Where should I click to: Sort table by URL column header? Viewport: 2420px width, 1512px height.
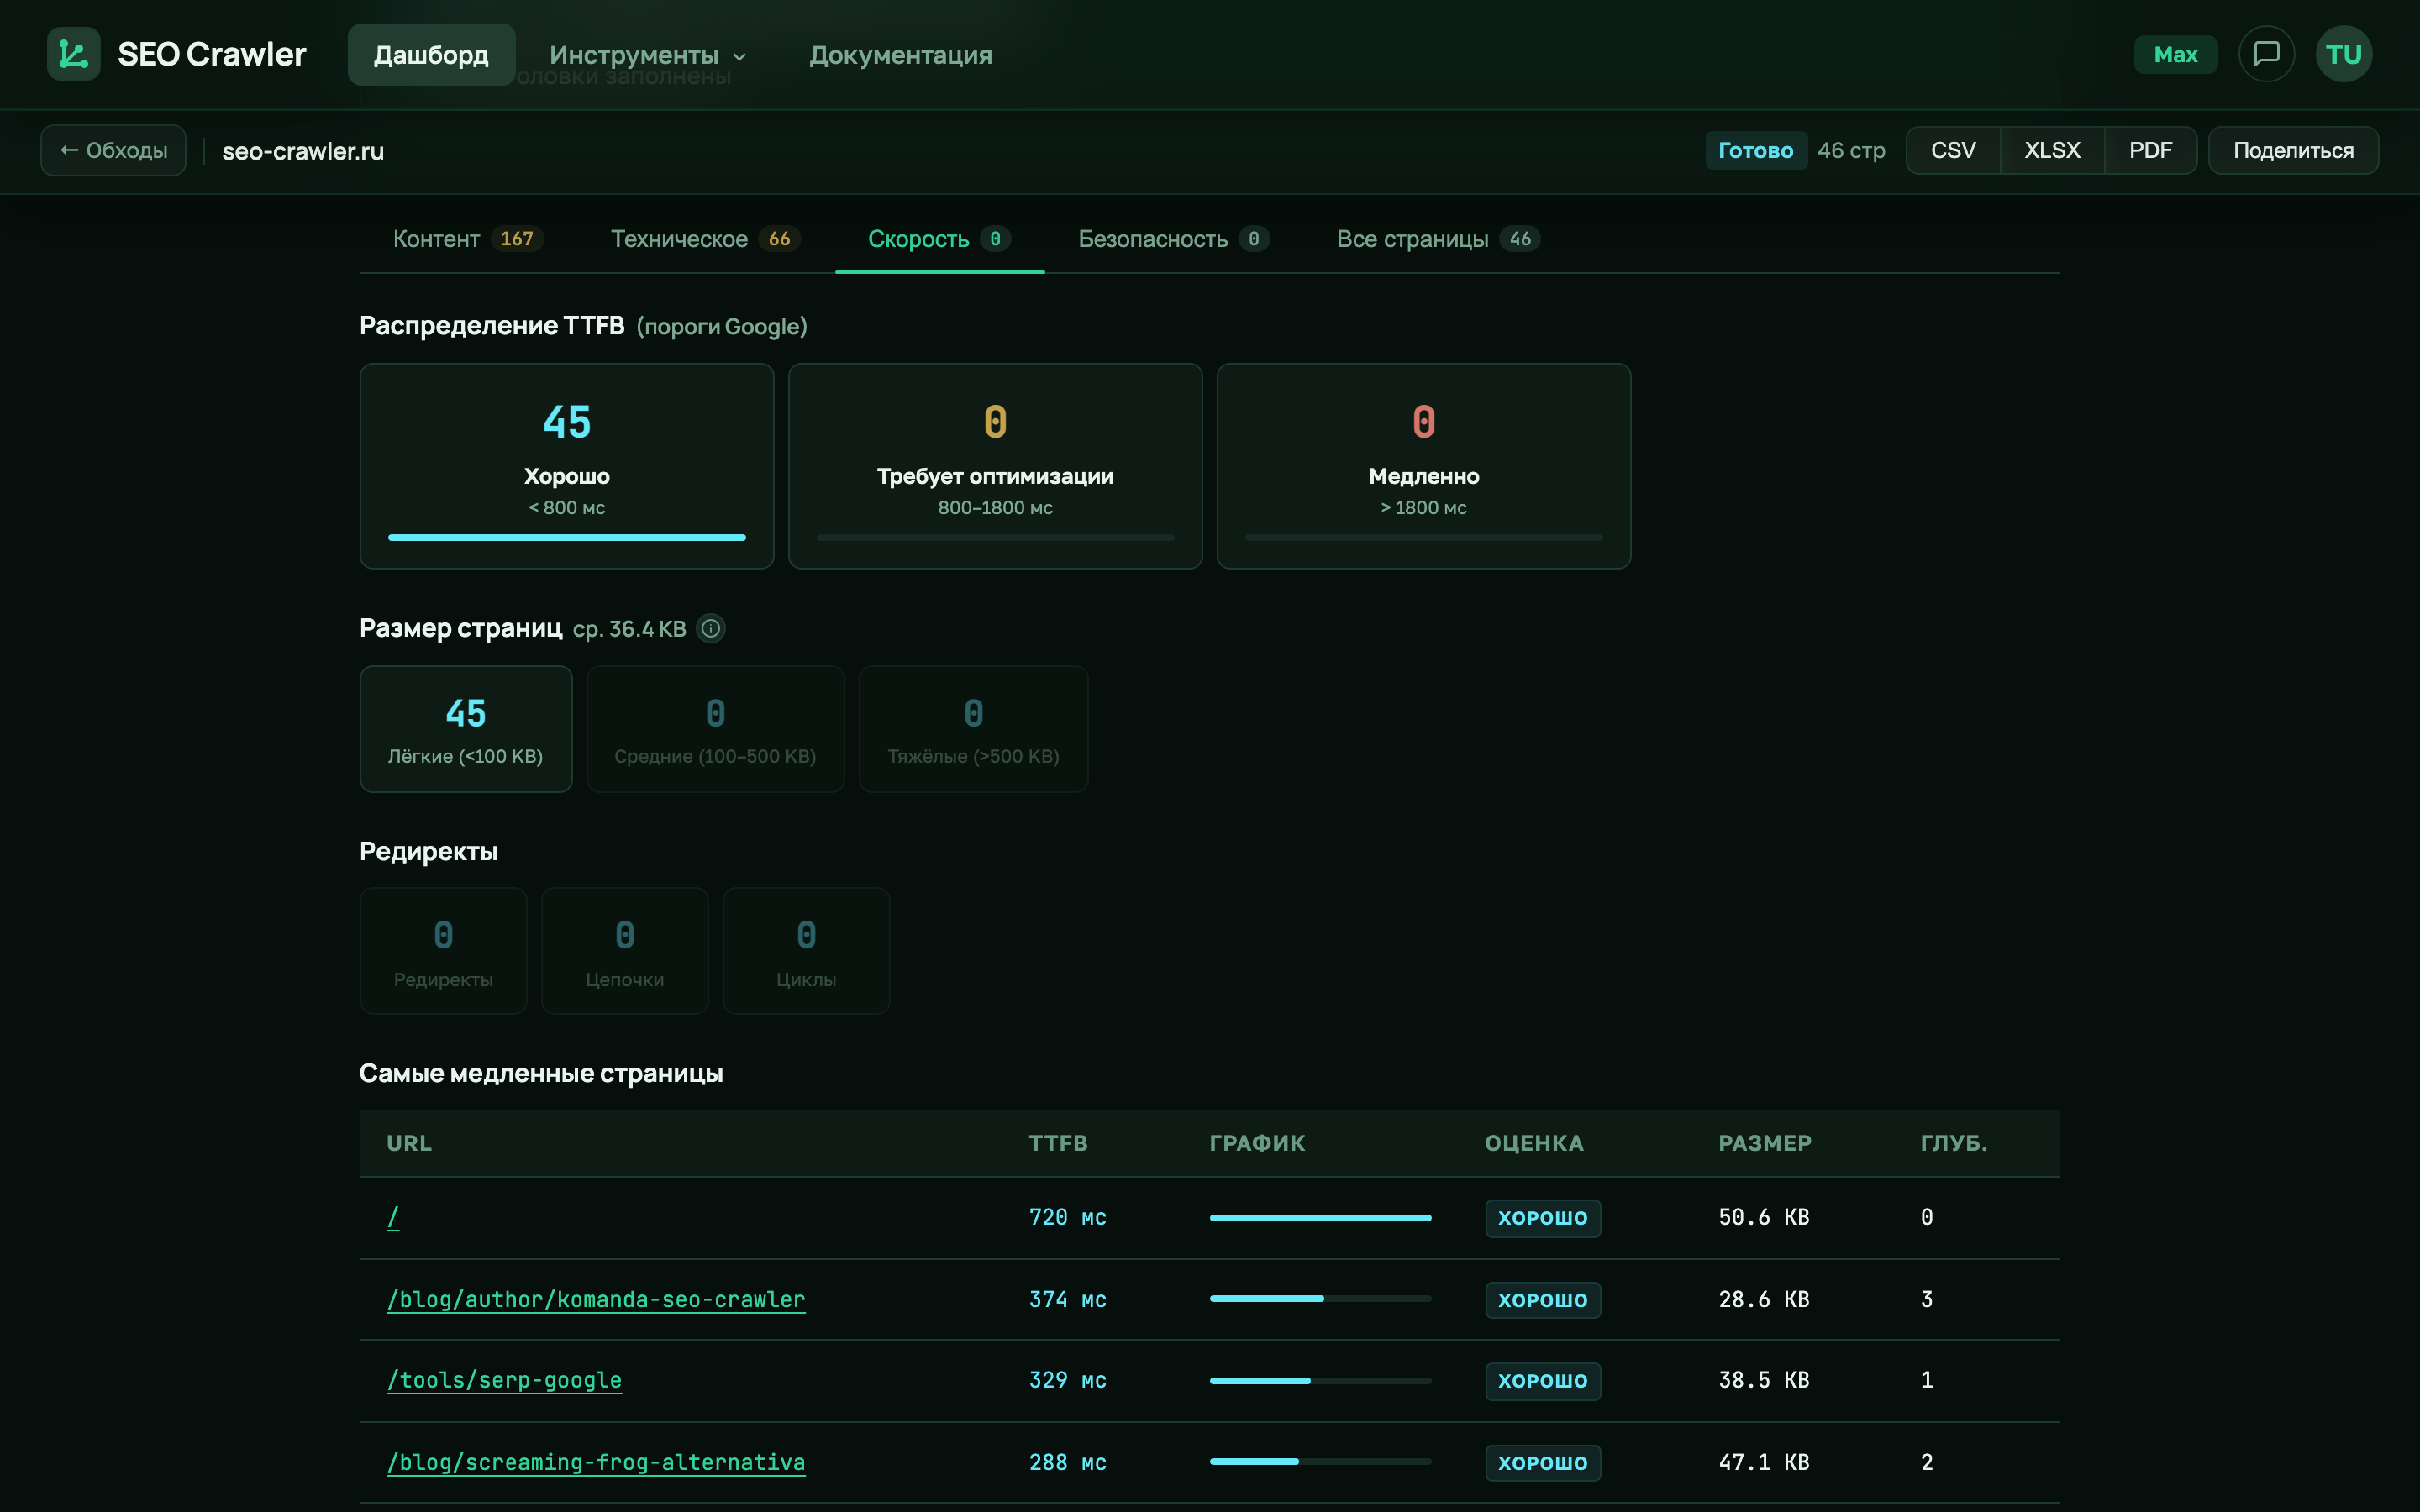tap(409, 1143)
